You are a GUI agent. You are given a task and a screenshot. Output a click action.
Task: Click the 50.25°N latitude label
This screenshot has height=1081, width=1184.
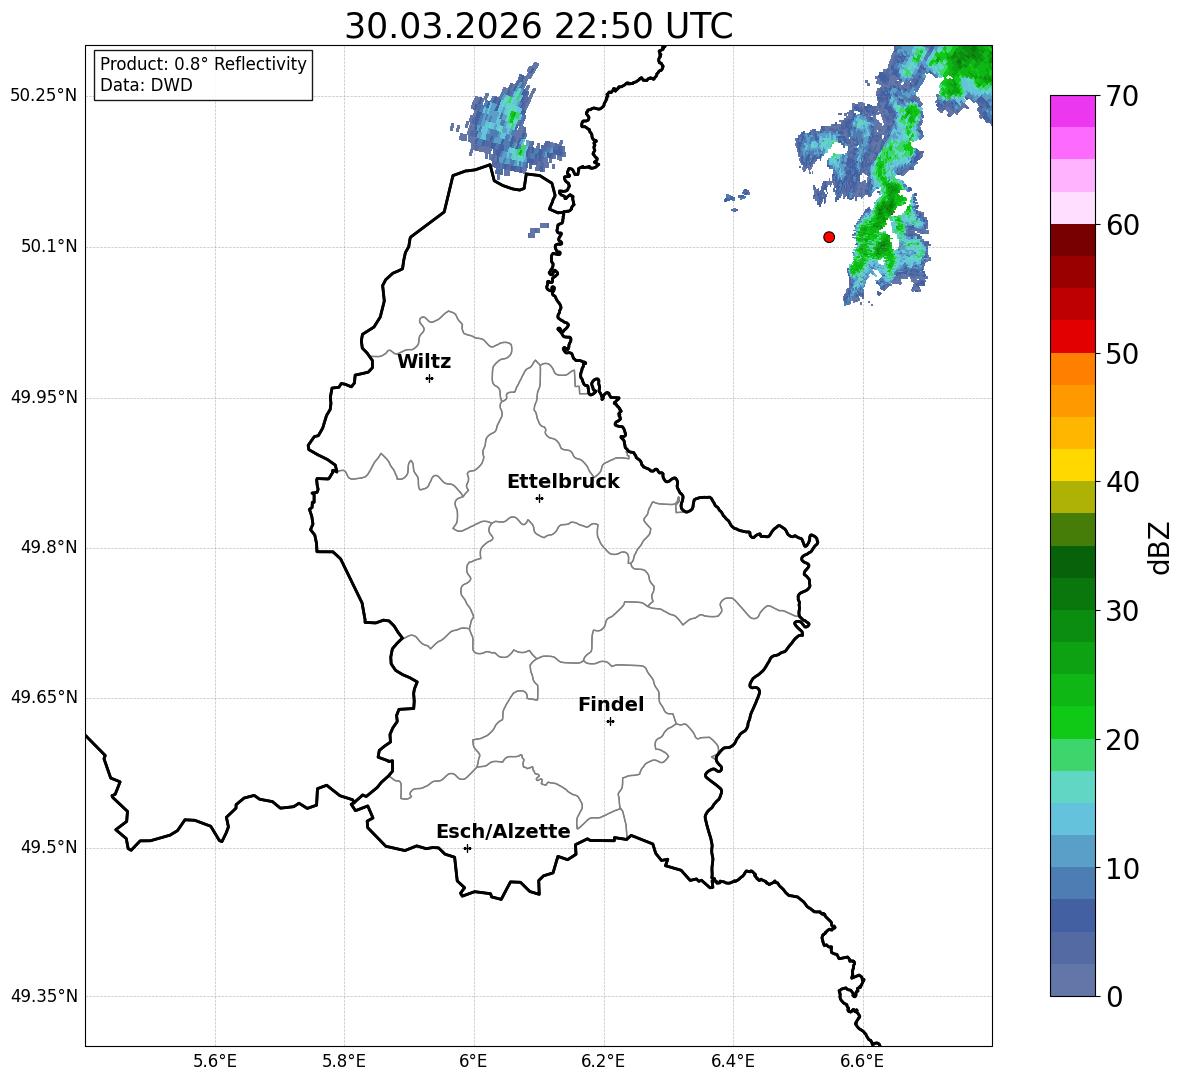pos(44,96)
